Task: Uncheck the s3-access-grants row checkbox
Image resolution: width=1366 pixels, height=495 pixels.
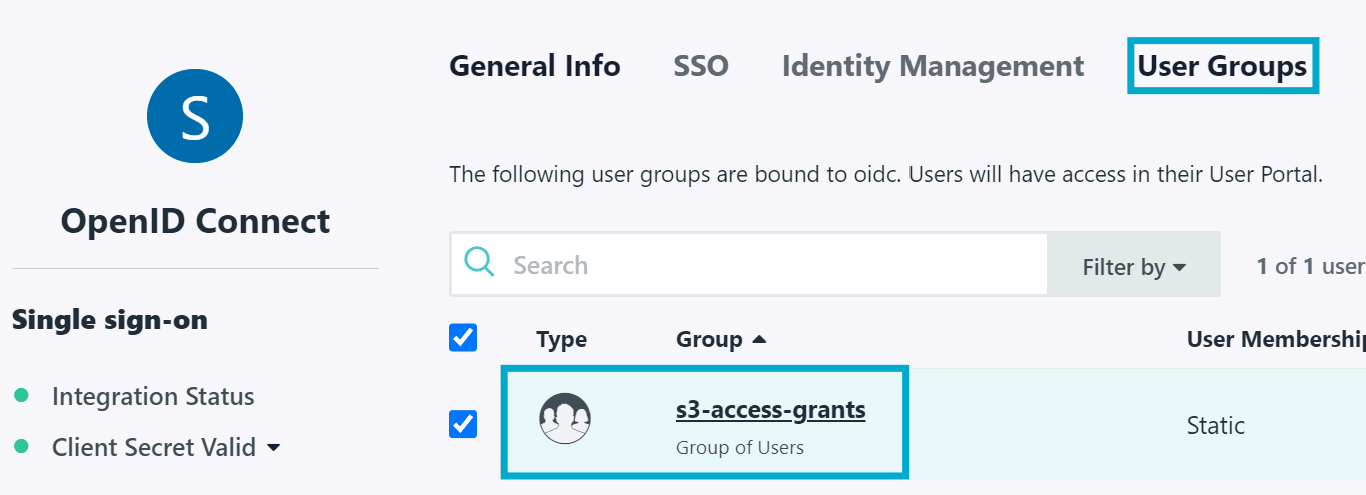Action: (x=463, y=424)
